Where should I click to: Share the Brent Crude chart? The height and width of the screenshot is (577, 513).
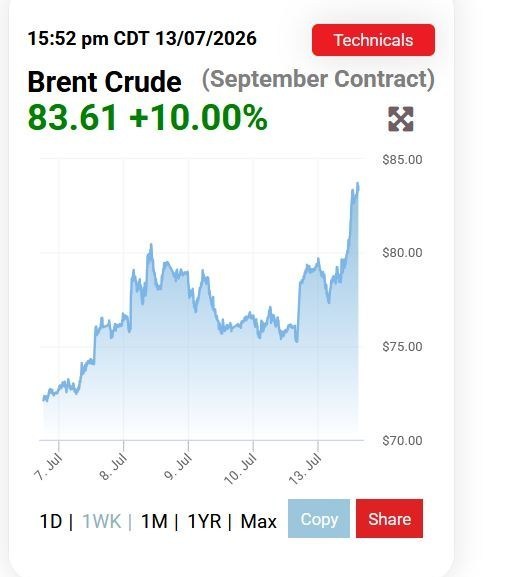(x=389, y=519)
